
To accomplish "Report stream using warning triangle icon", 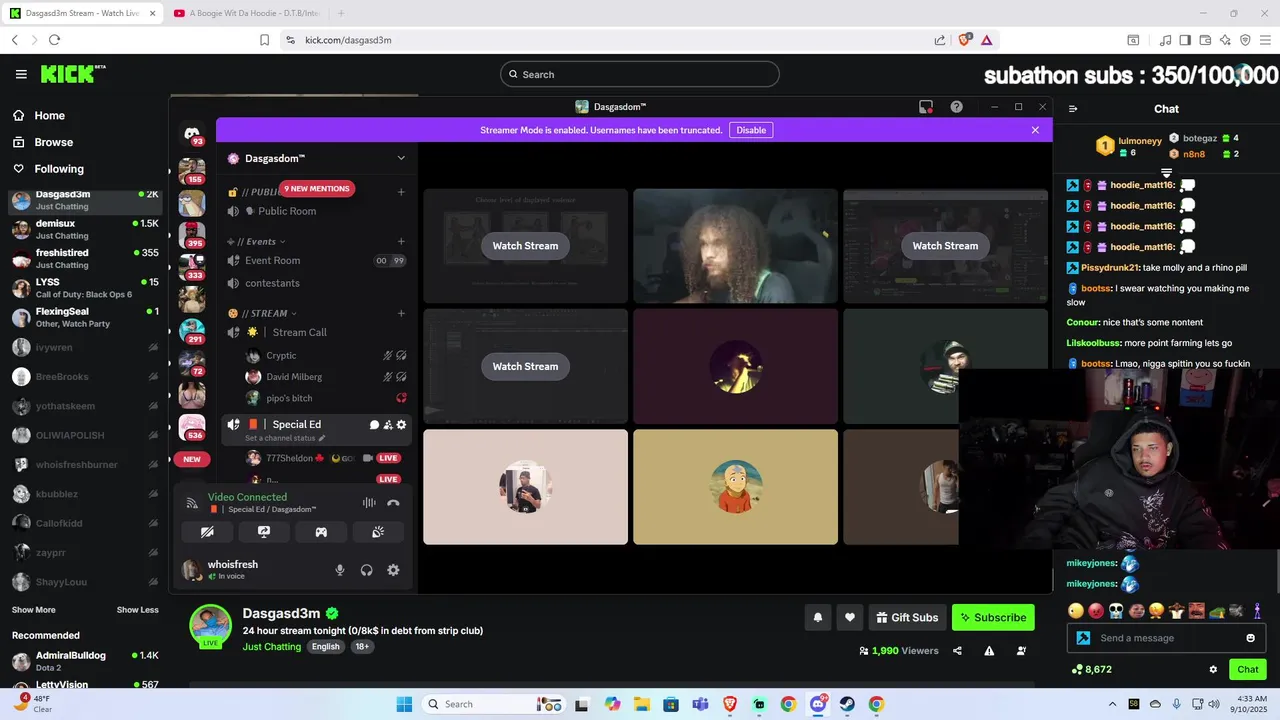I will tap(989, 651).
